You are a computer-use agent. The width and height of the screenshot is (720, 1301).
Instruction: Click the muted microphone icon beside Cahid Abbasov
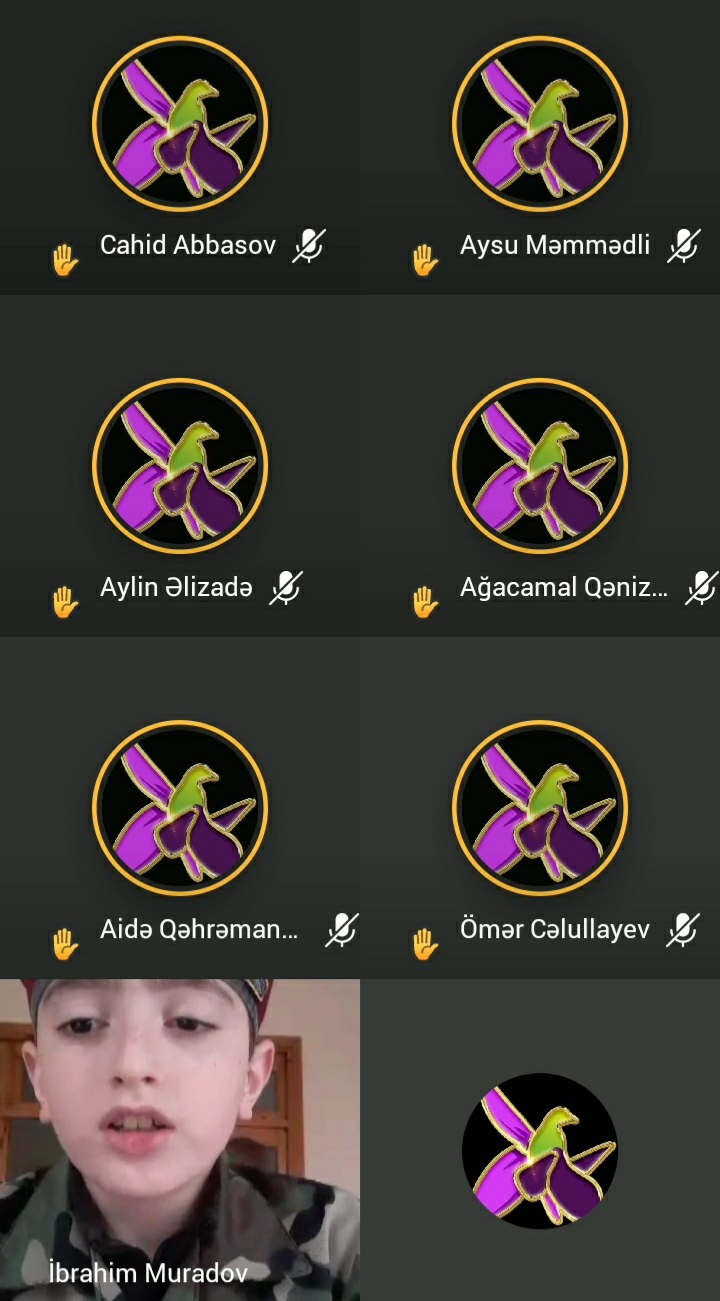pos(309,246)
